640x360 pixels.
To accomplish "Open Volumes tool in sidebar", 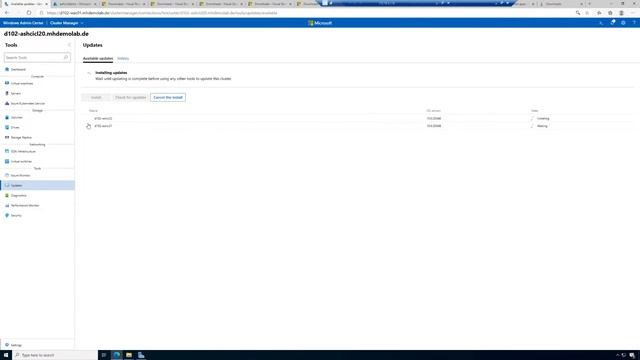I will point(17,118).
